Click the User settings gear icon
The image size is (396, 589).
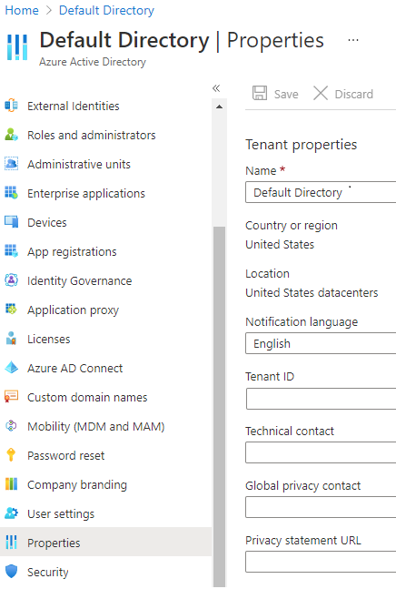(11, 513)
